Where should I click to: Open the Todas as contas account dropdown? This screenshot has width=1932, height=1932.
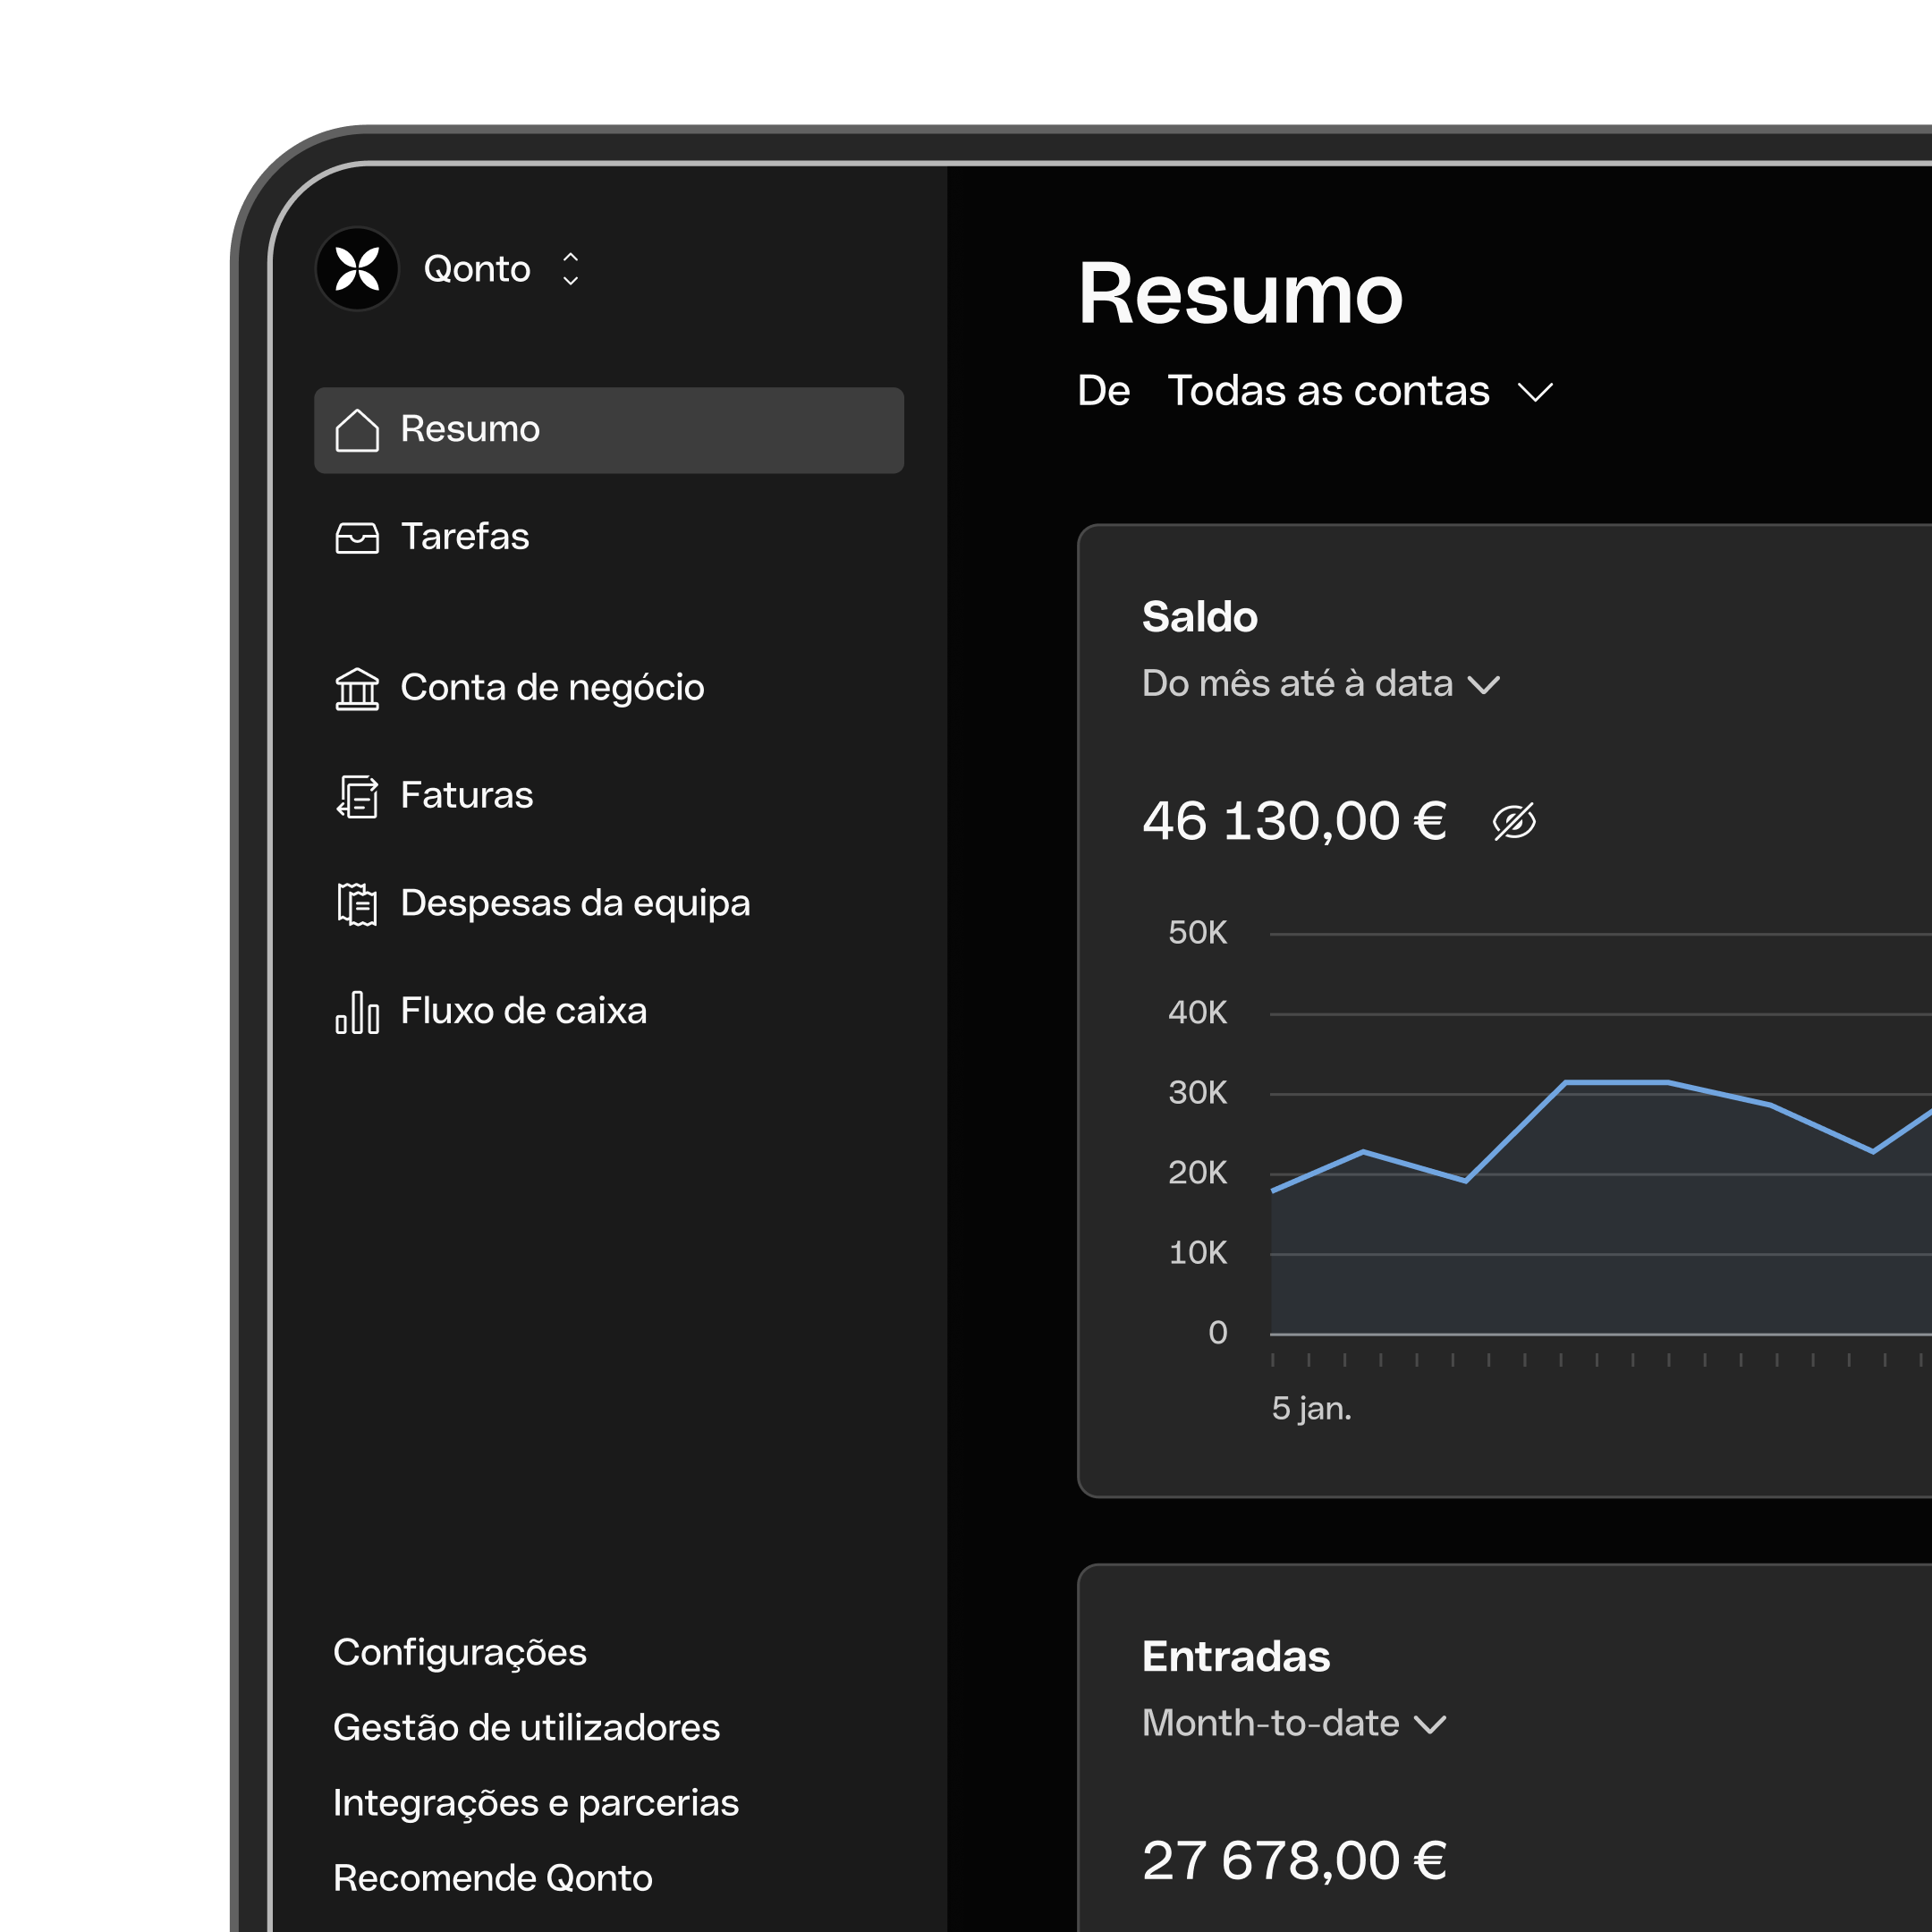click(x=1360, y=391)
